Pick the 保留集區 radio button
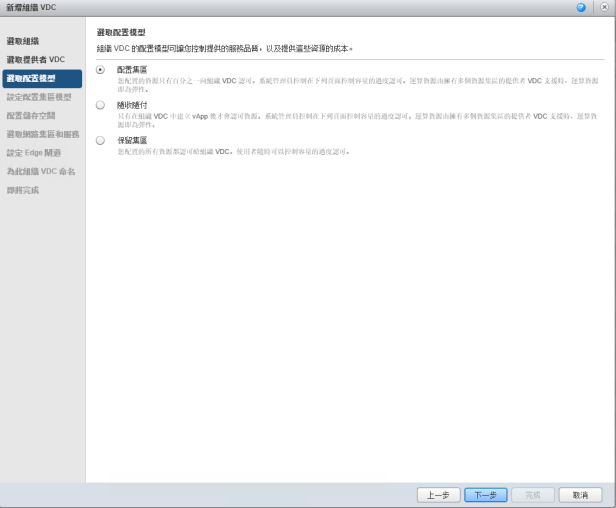 pyautogui.click(x=100, y=141)
